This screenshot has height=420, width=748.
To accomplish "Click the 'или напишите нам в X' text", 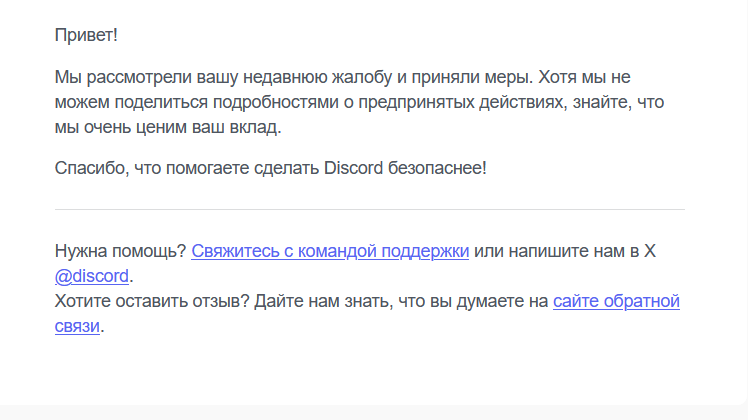I will [x=565, y=251].
